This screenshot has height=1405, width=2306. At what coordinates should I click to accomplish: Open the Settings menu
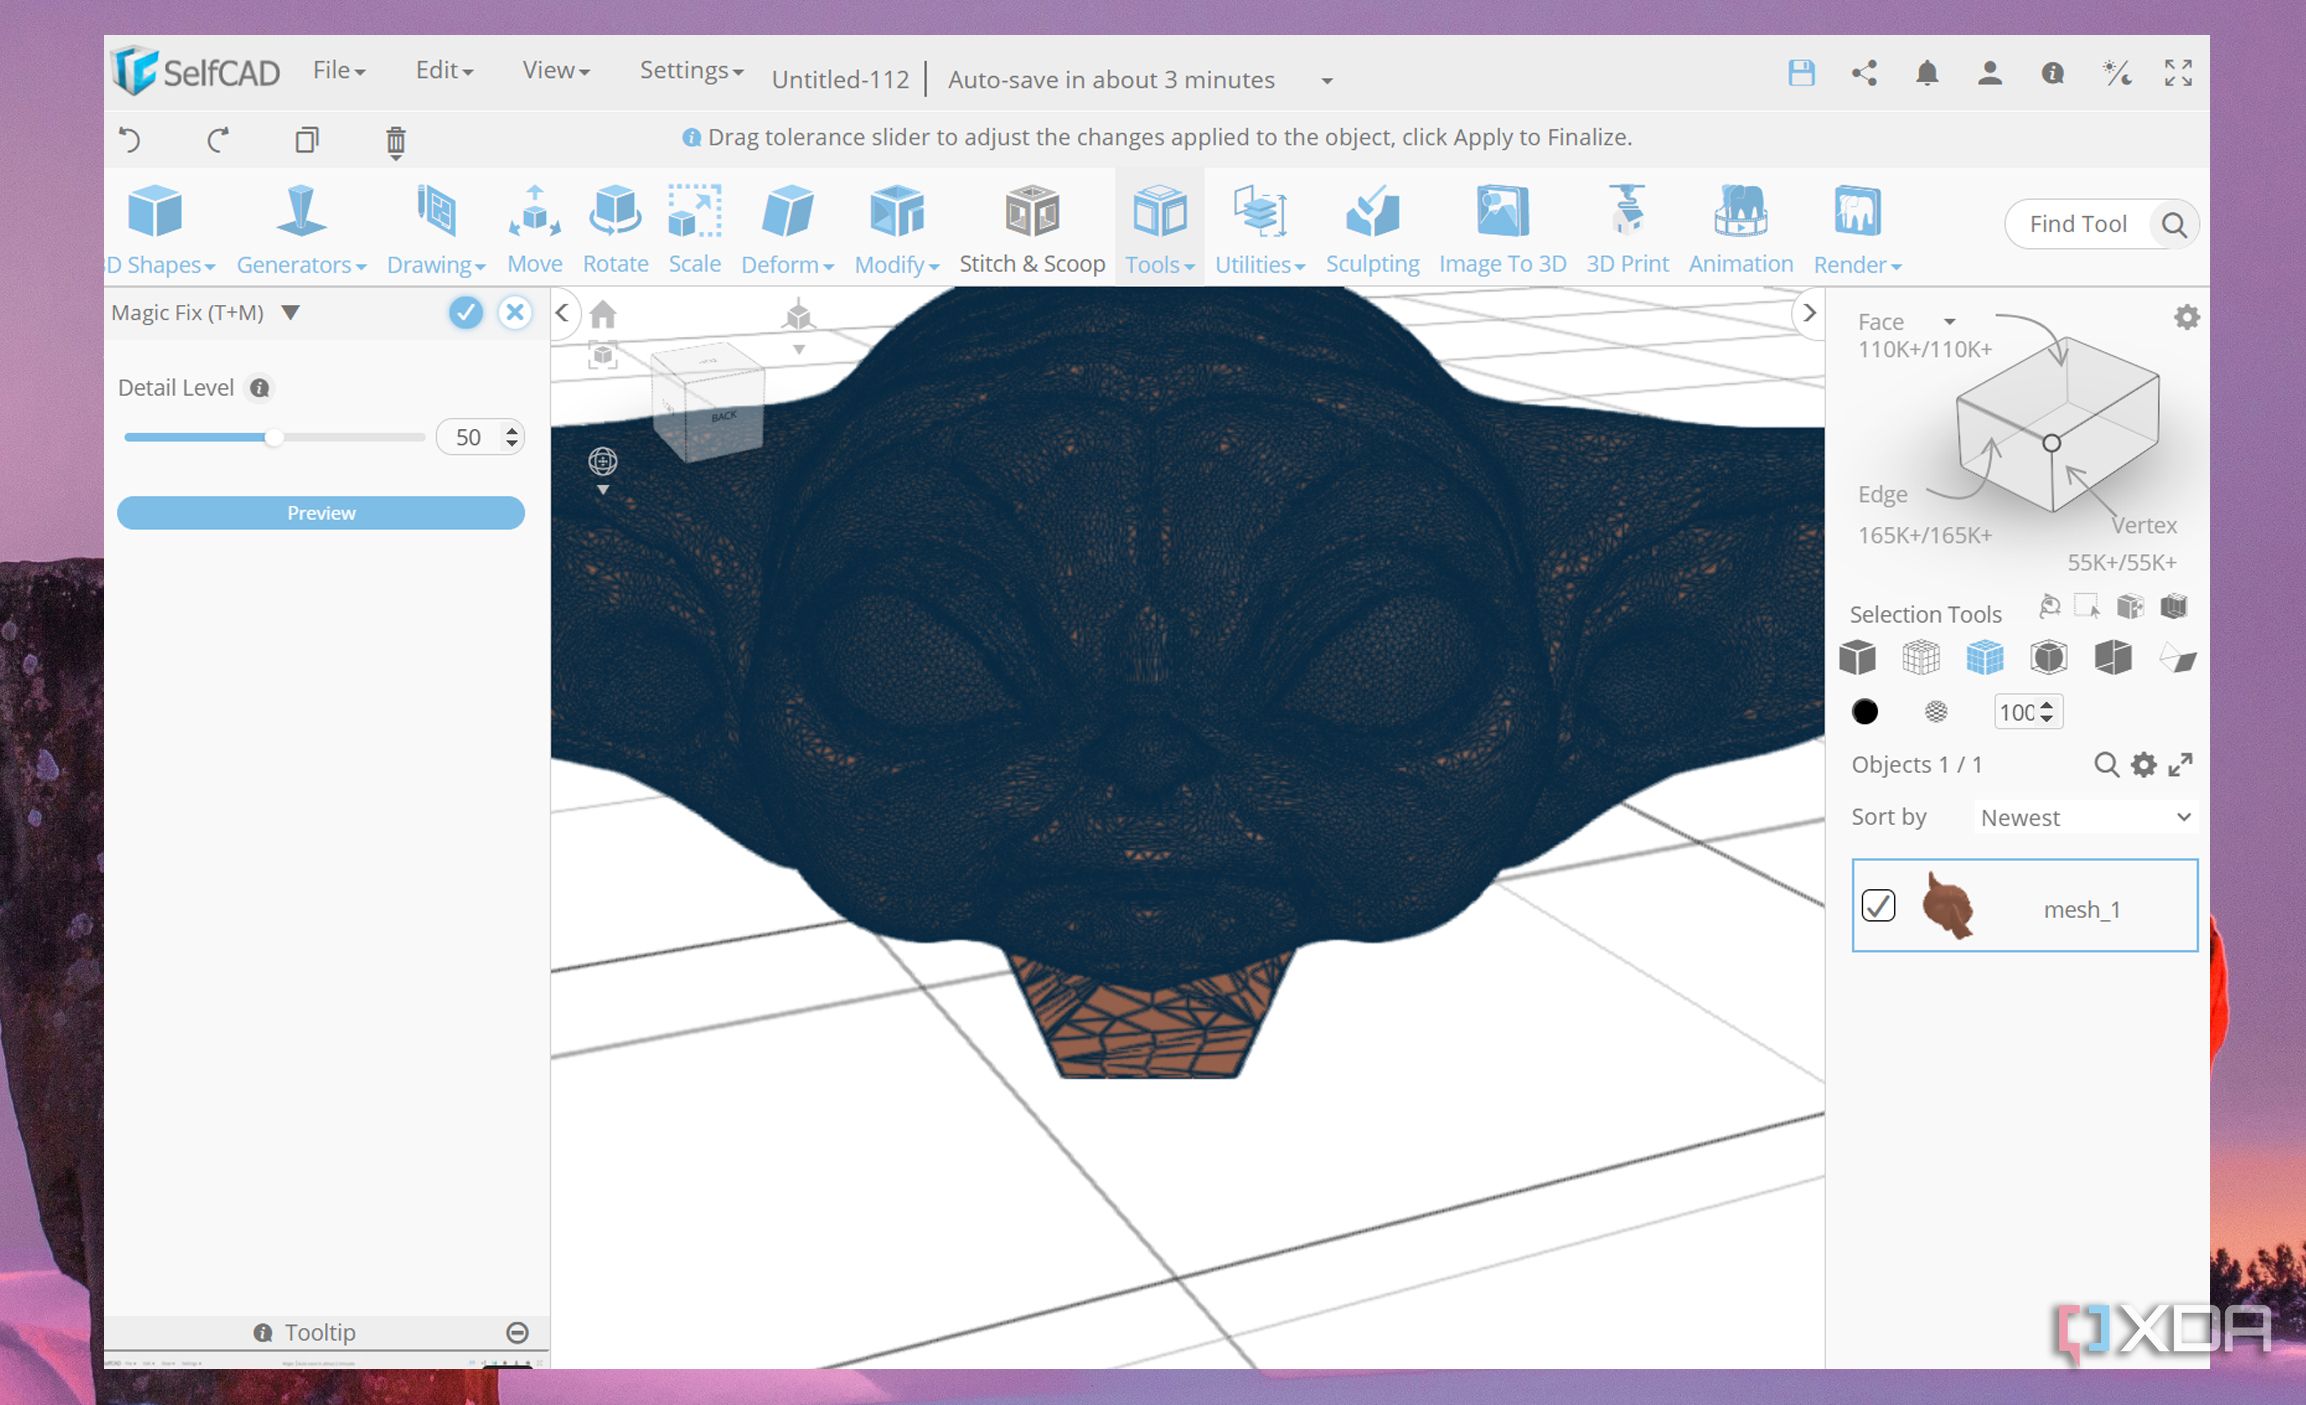[x=691, y=70]
